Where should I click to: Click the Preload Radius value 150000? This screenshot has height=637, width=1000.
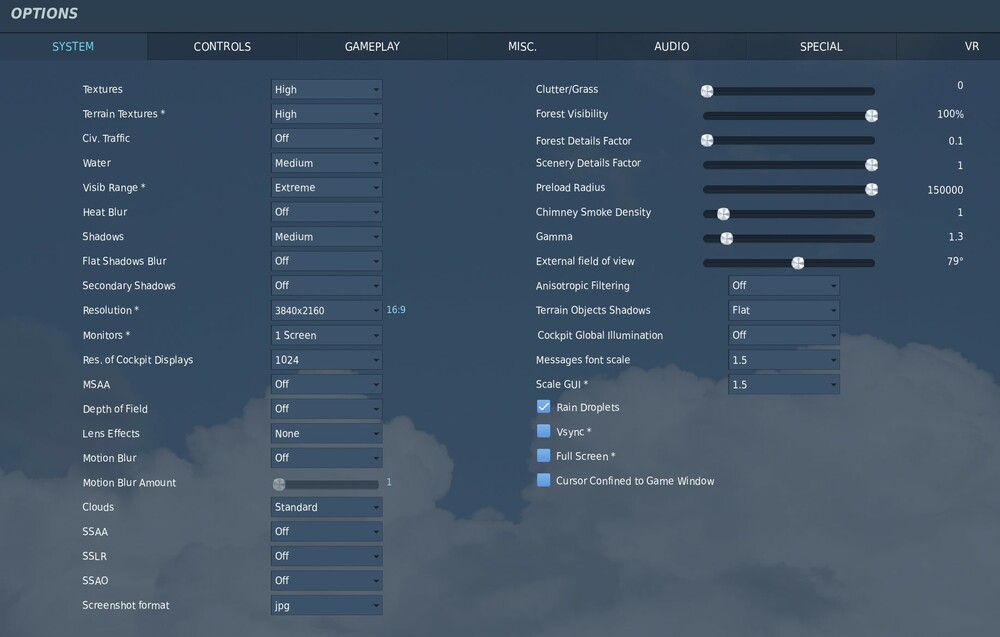(x=945, y=190)
